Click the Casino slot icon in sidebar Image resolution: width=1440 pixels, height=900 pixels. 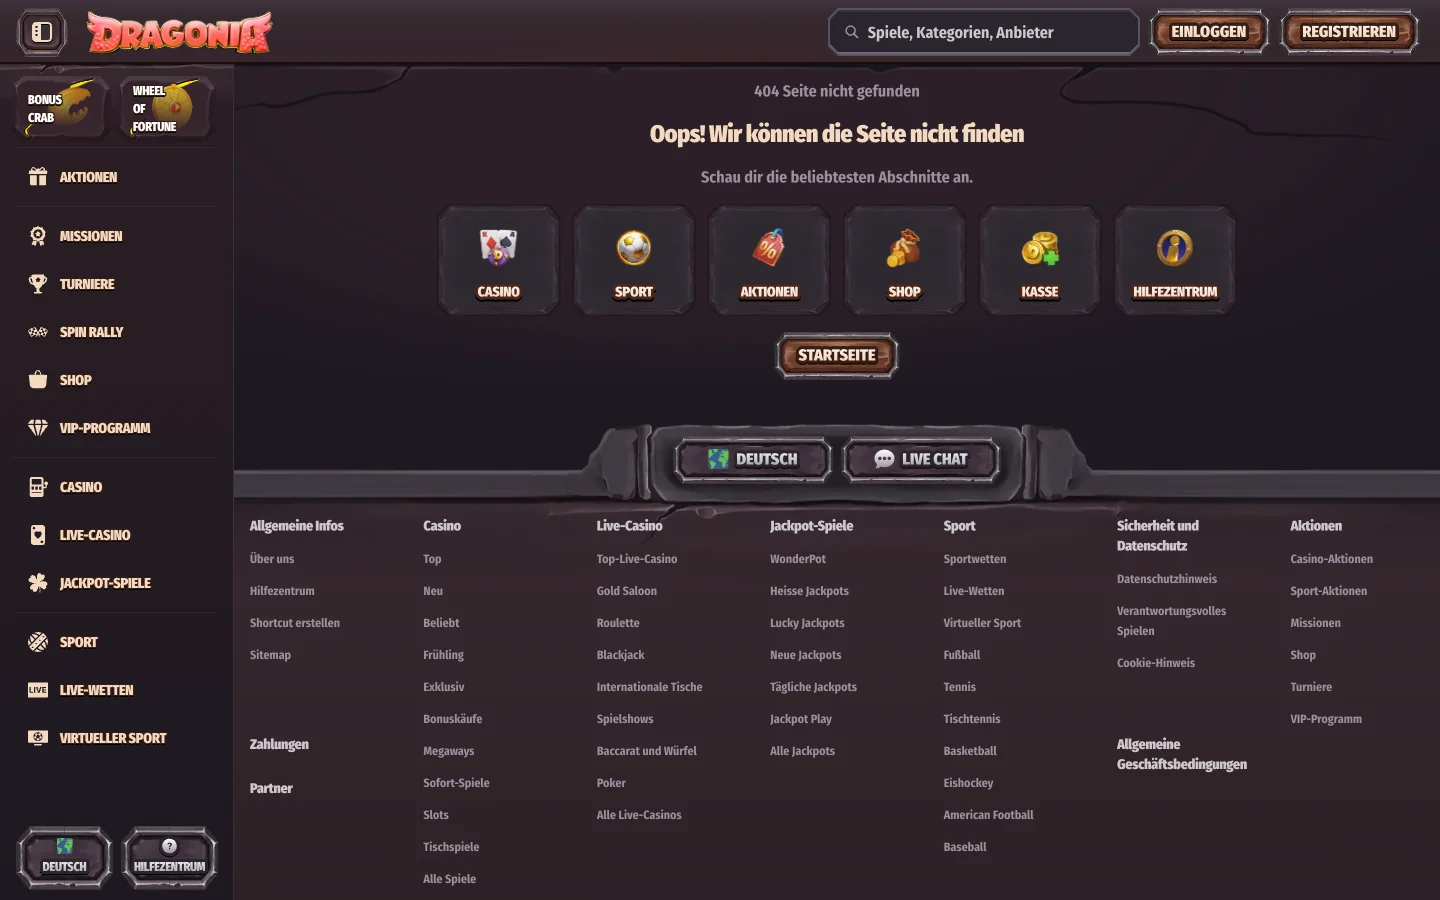click(x=38, y=487)
